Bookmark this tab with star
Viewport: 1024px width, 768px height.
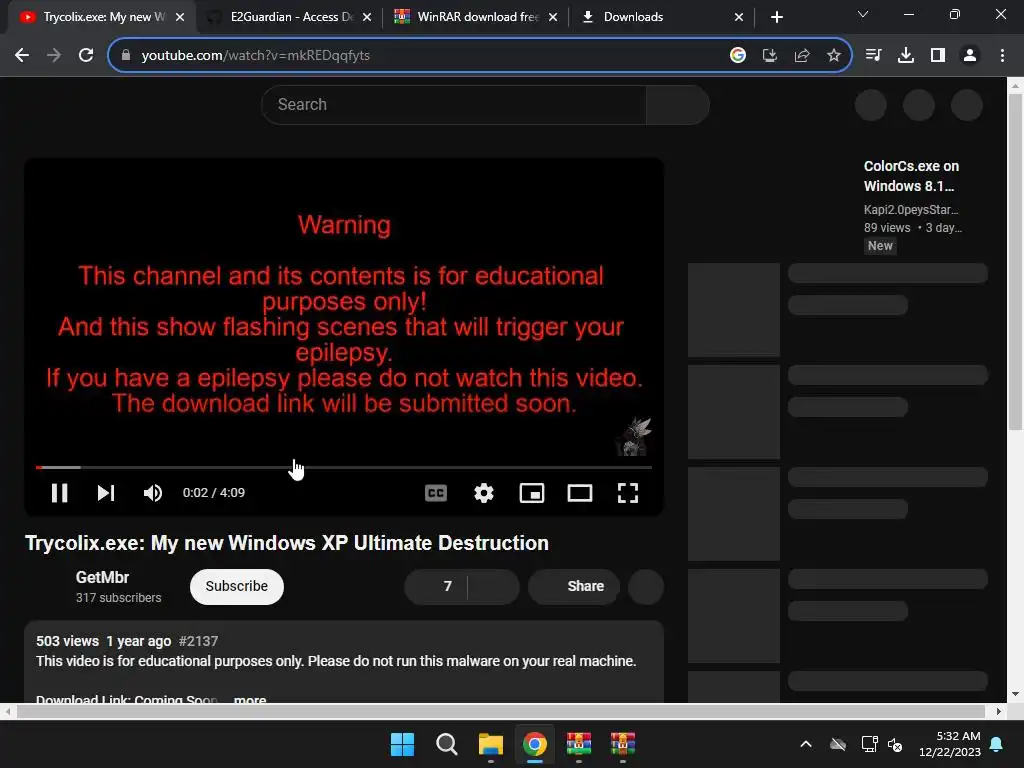click(833, 56)
